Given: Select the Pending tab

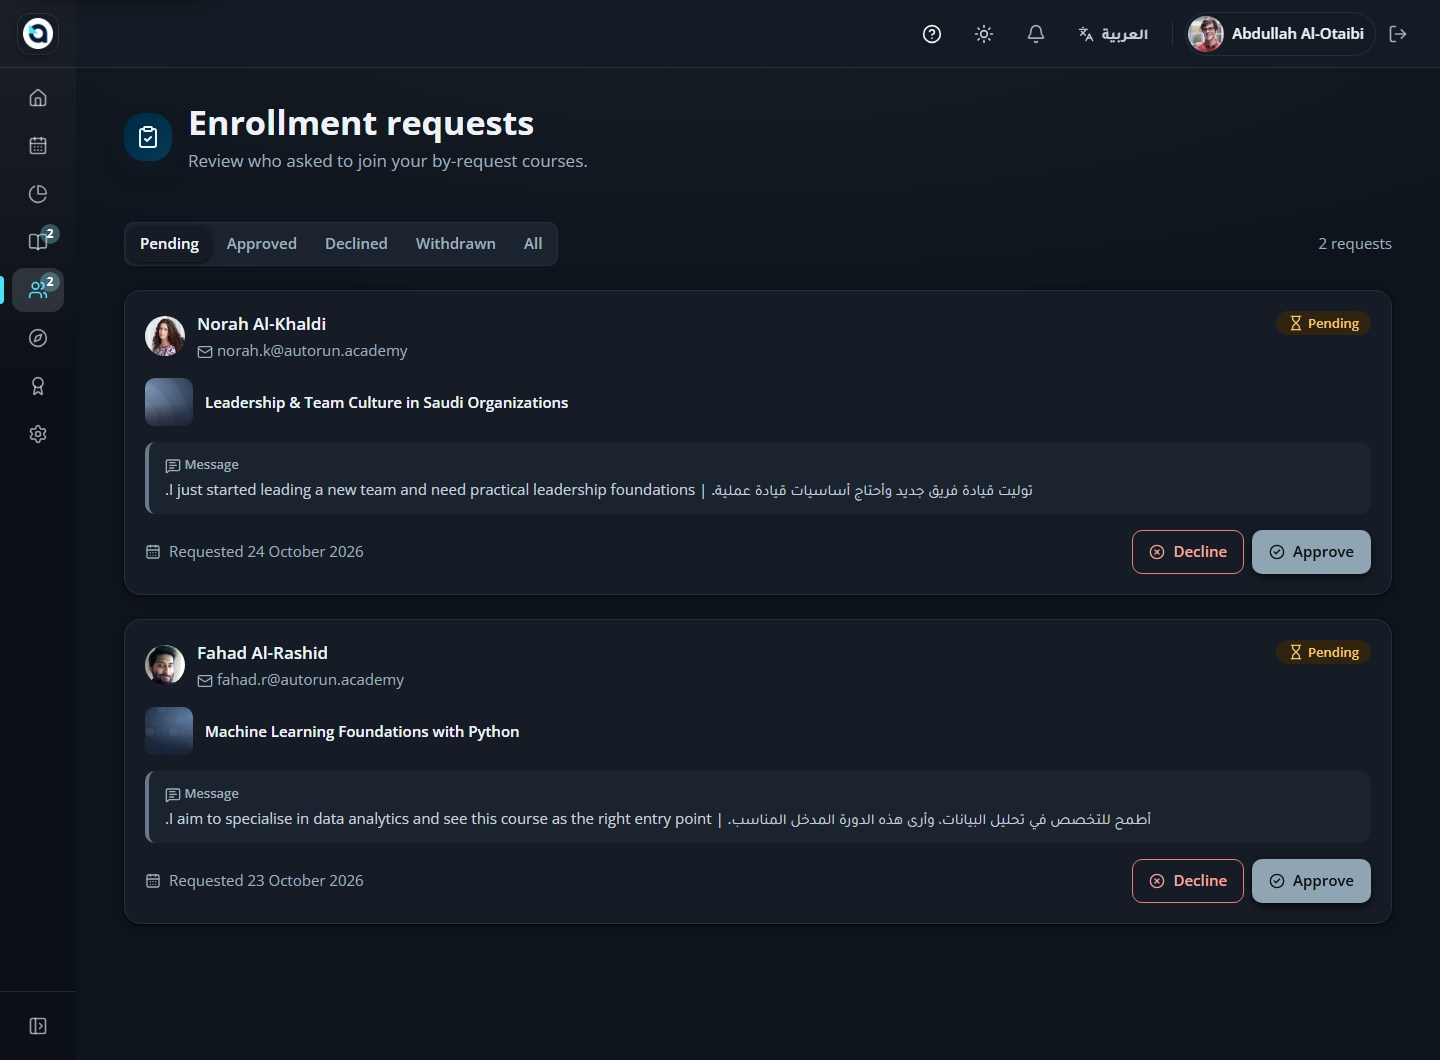Looking at the screenshot, I should pyautogui.click(x=169, y=244).
